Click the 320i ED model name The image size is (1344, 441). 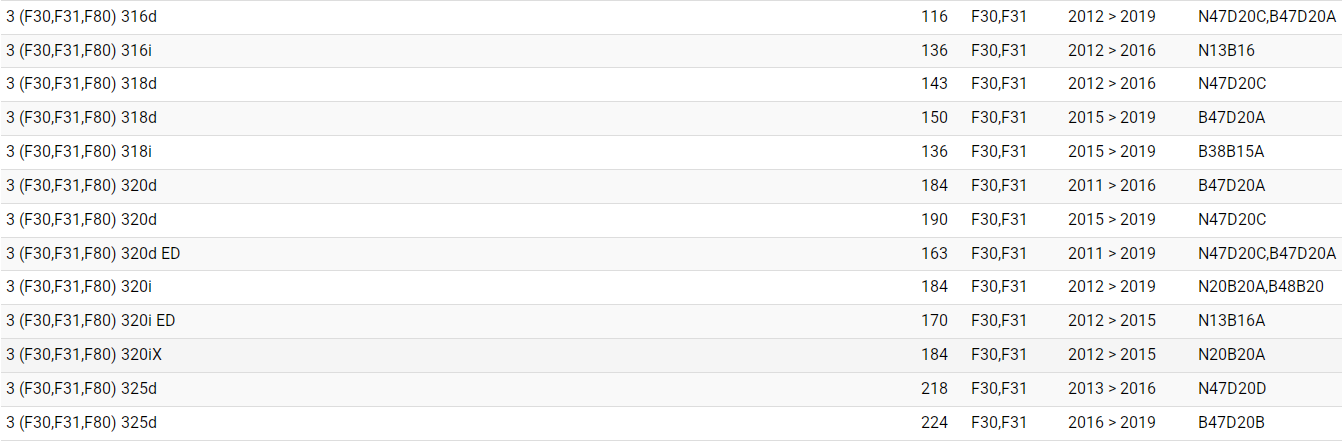pos(91,320)
